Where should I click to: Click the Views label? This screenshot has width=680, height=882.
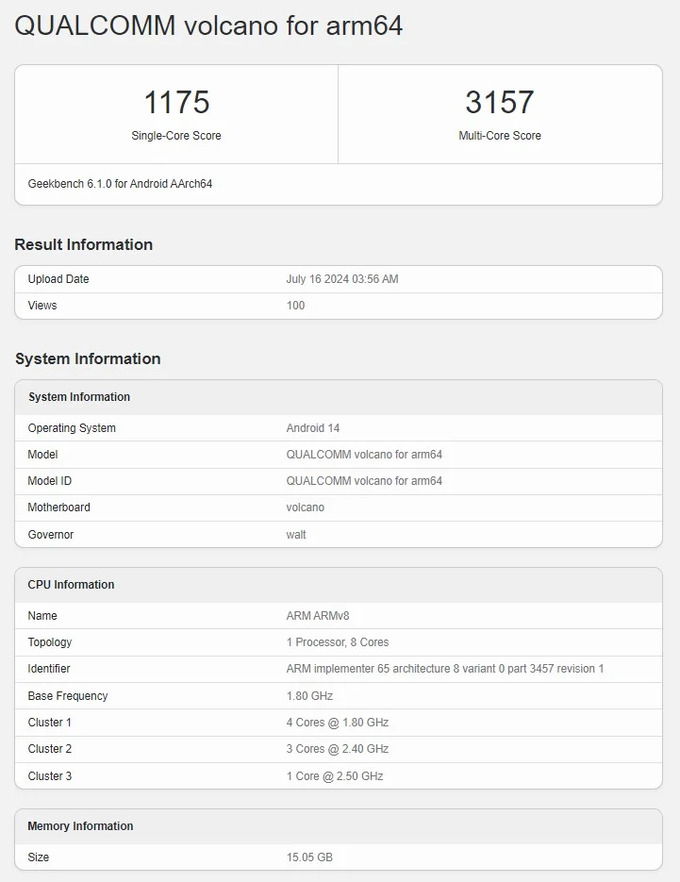(x=42, y=305)
